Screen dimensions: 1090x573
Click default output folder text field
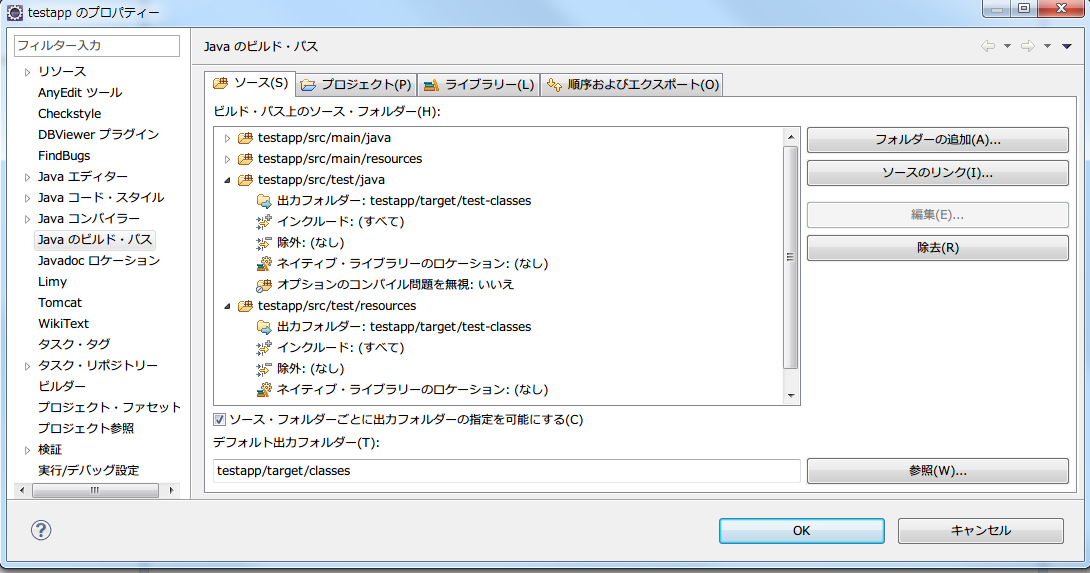pos(507,471)
